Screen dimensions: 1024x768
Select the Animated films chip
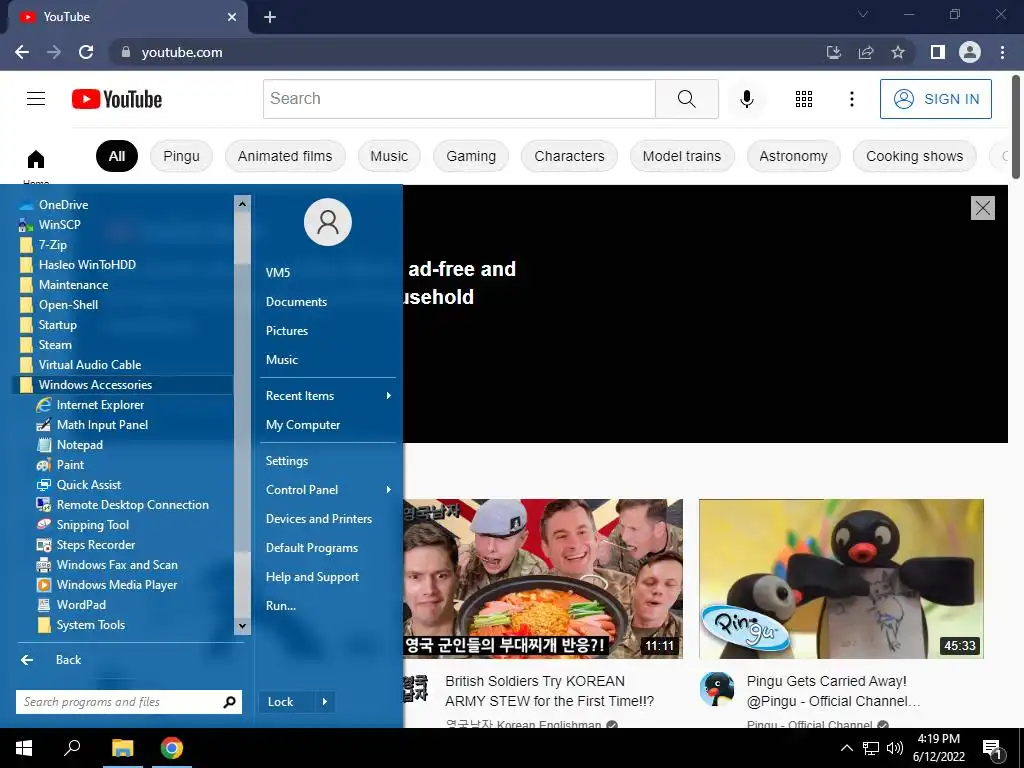tap(285, 156)
